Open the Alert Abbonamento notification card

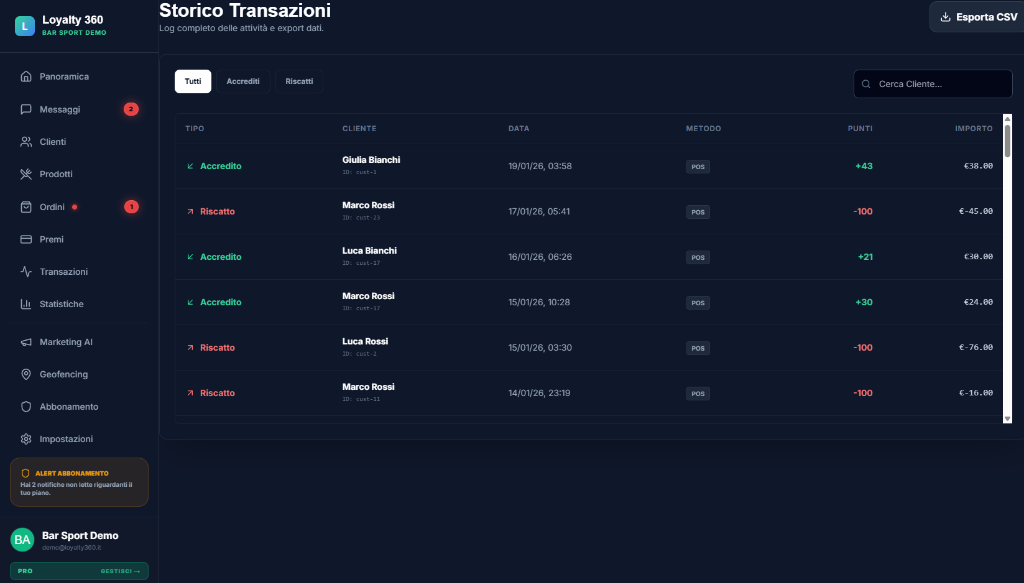tap(79, 482)
